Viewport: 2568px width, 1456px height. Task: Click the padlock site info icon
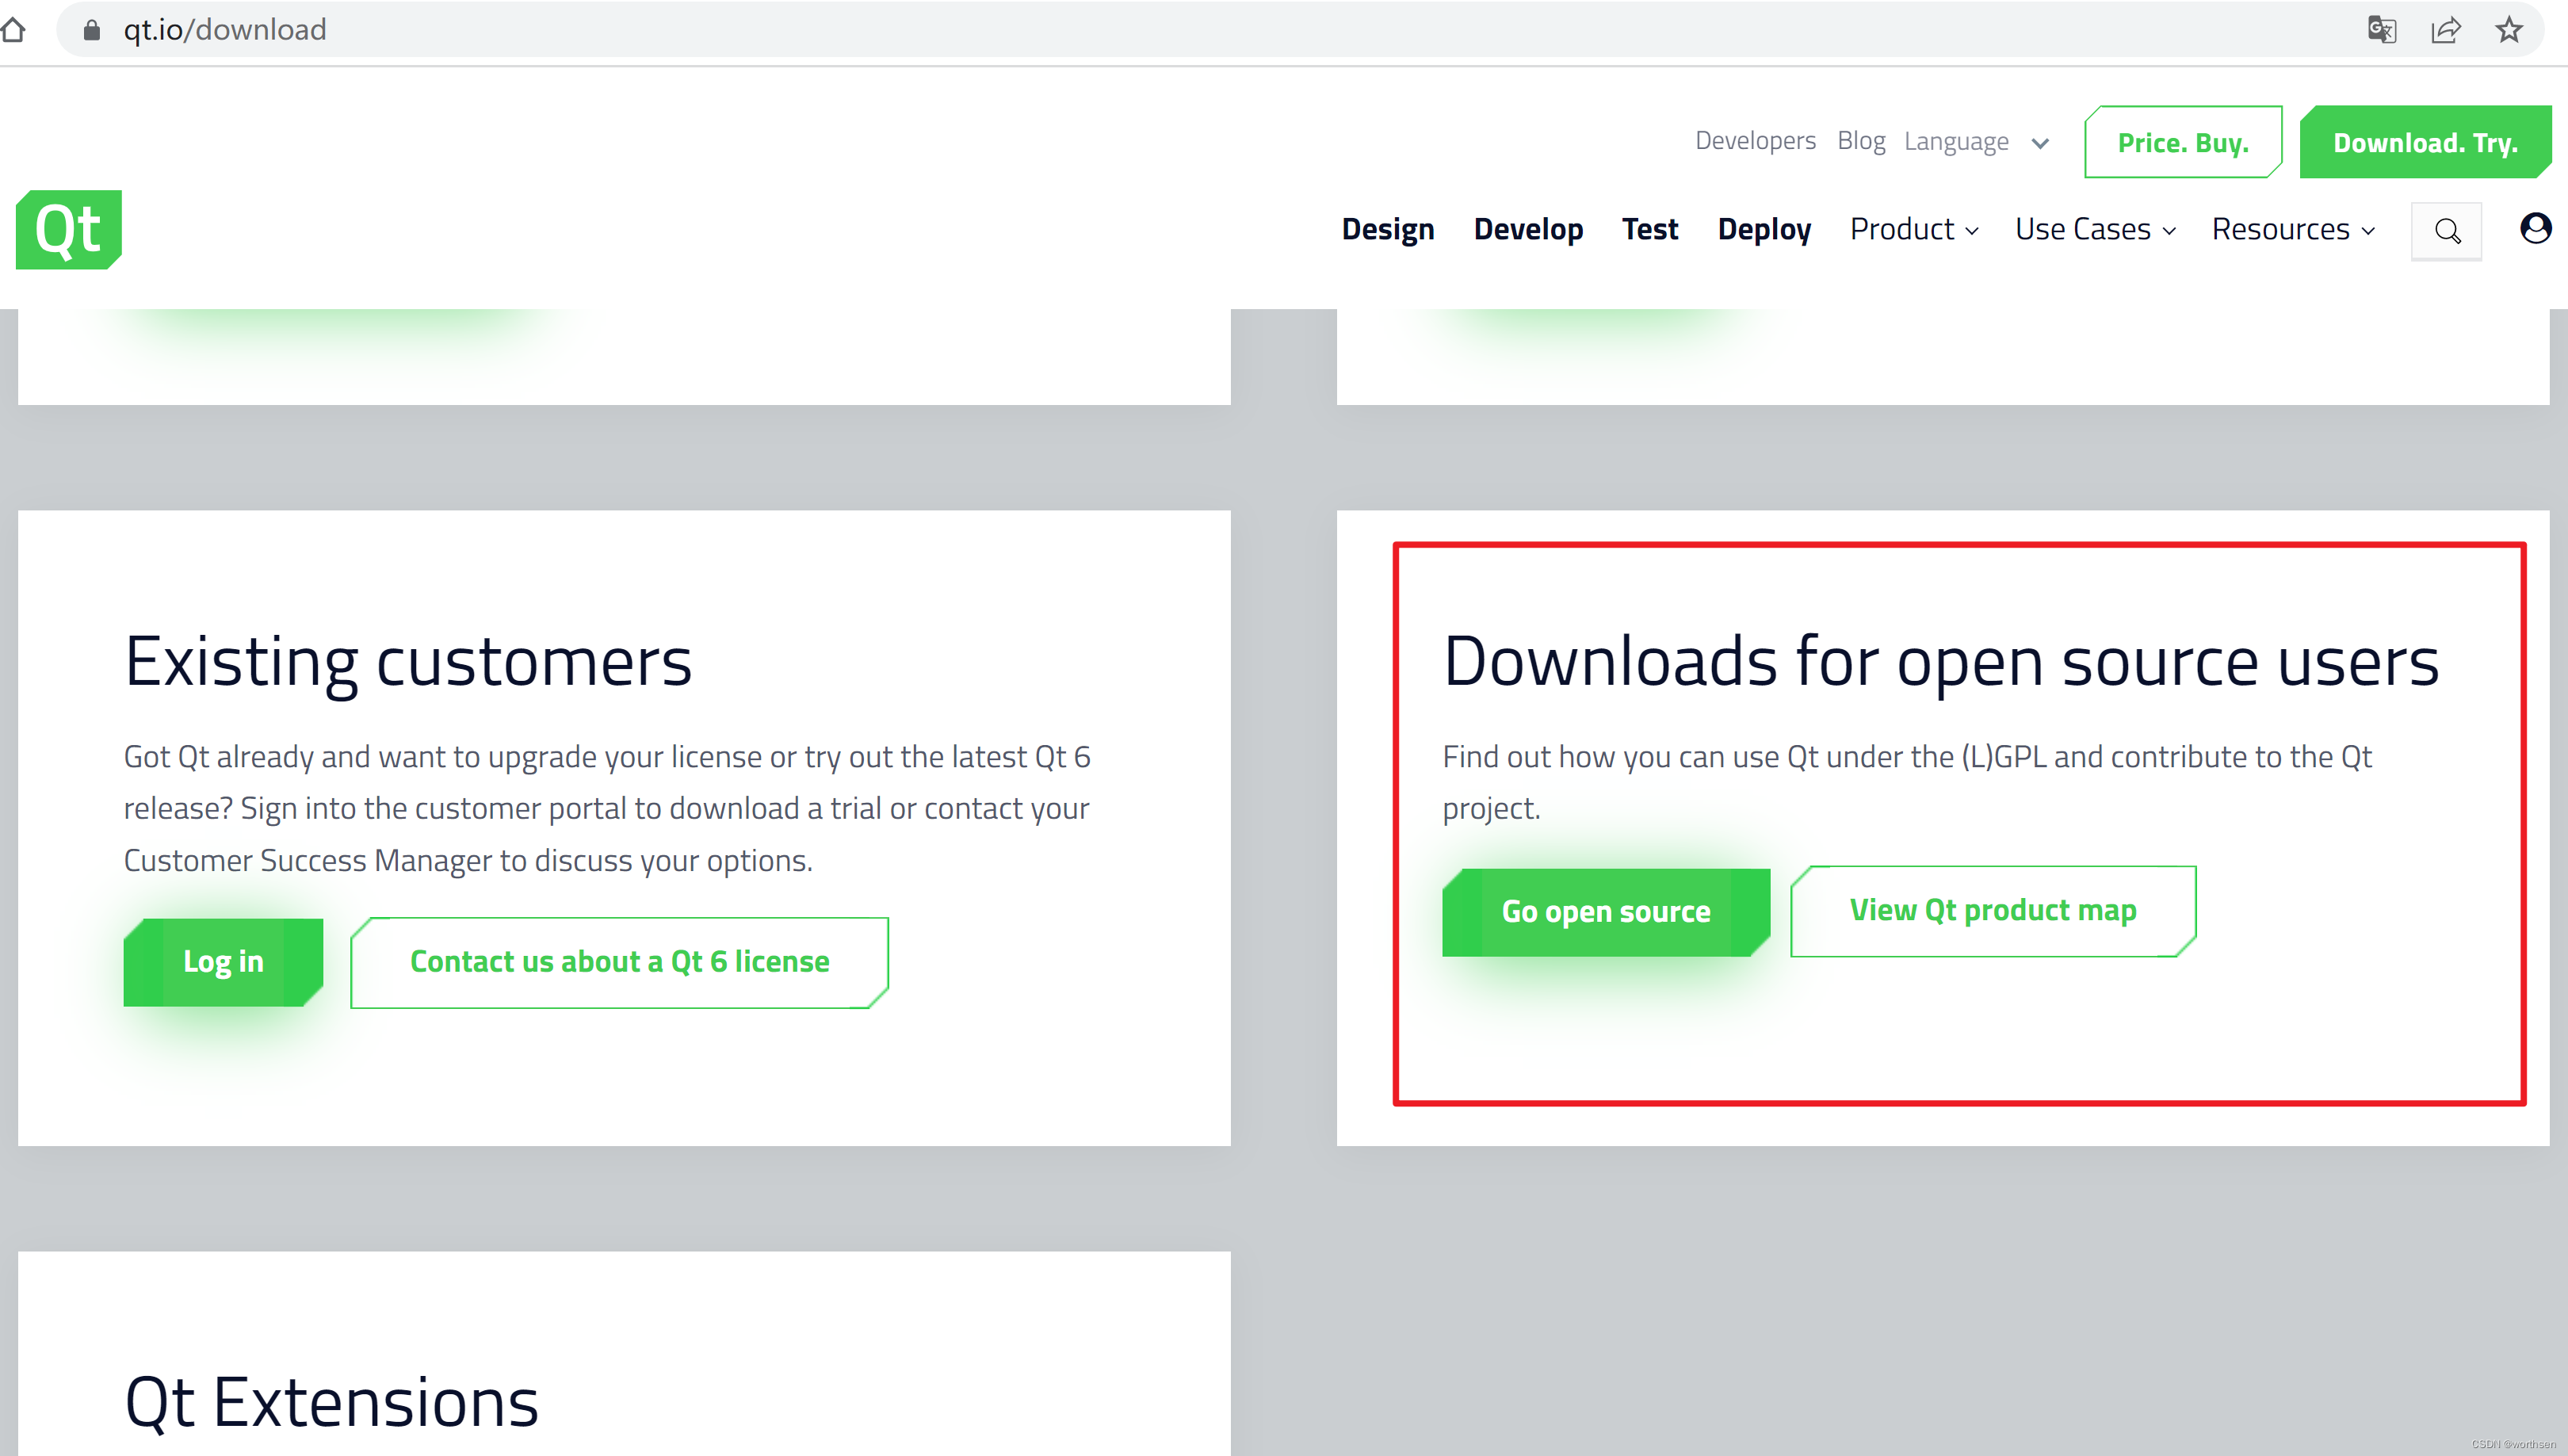coord(92,30)
